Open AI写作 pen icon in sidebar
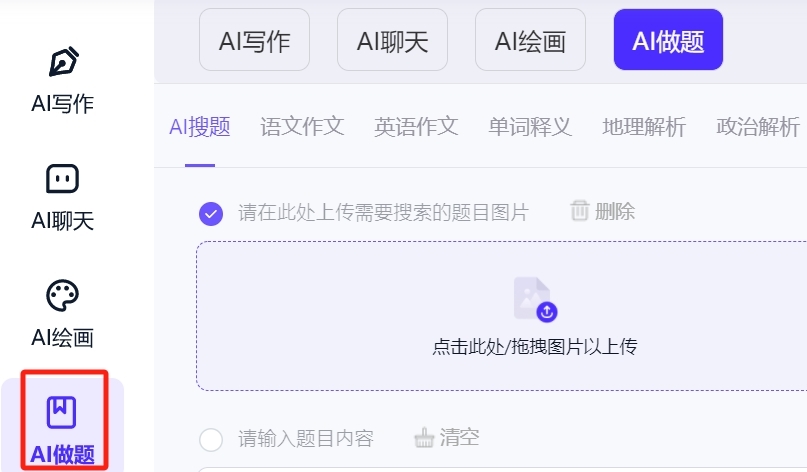This screenshot has width=807, height=472. click(x=63, y=62)
